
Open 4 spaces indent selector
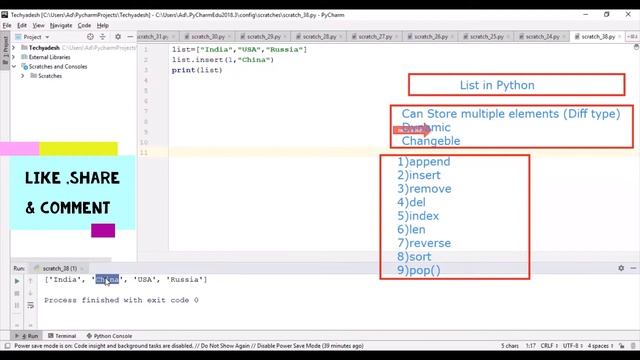tap(600, 346)
